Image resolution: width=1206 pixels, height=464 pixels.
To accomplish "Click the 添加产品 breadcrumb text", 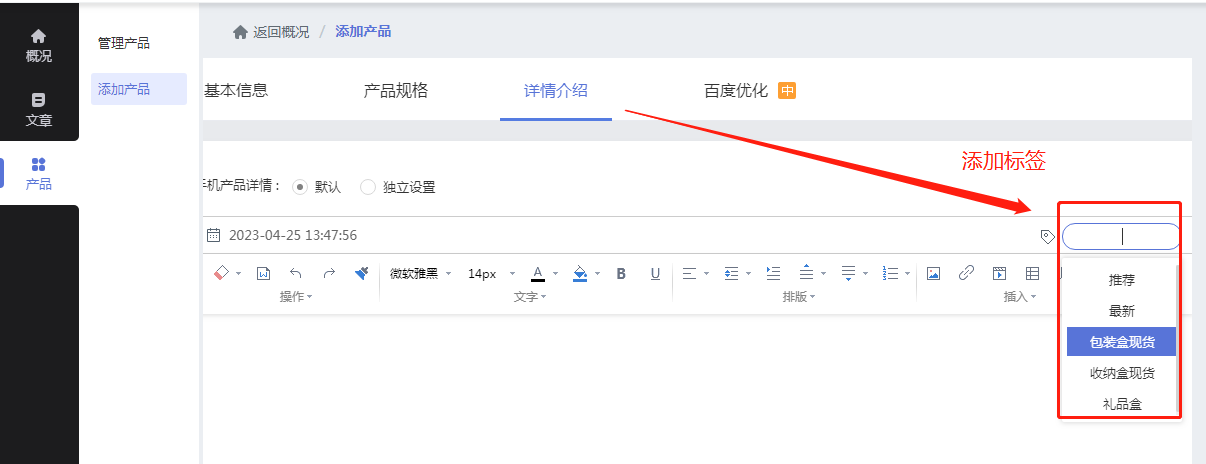I will (x=363, y=32).
